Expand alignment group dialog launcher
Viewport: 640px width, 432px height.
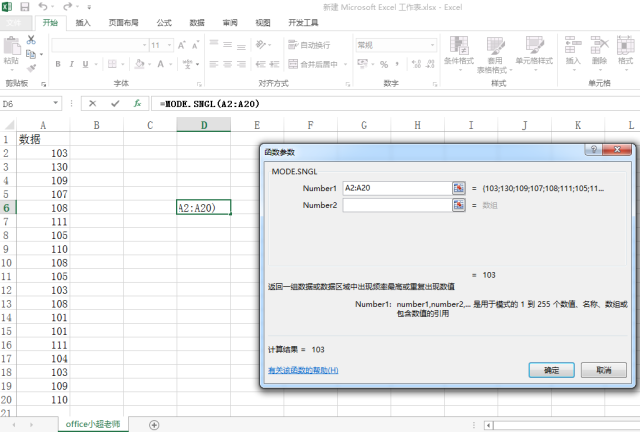[x=348, y=84]
